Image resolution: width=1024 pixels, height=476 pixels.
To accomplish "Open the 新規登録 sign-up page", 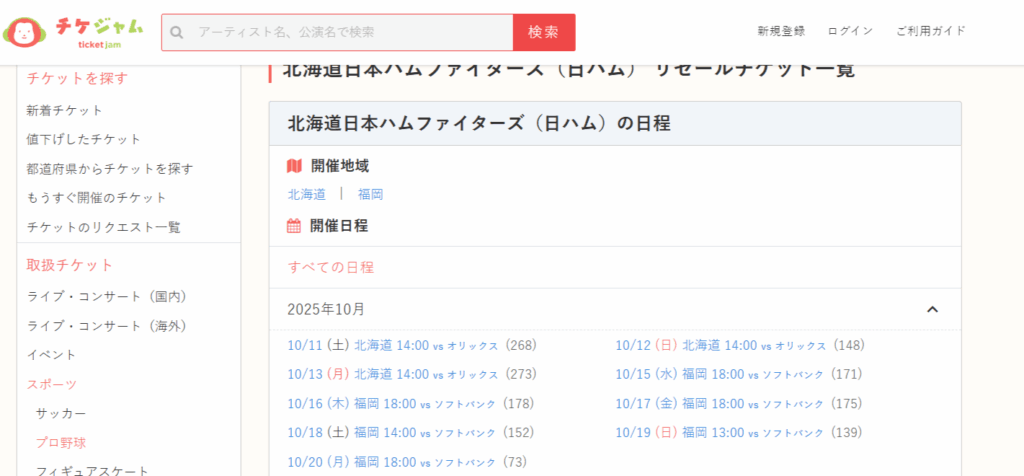I will pos(781,31).
